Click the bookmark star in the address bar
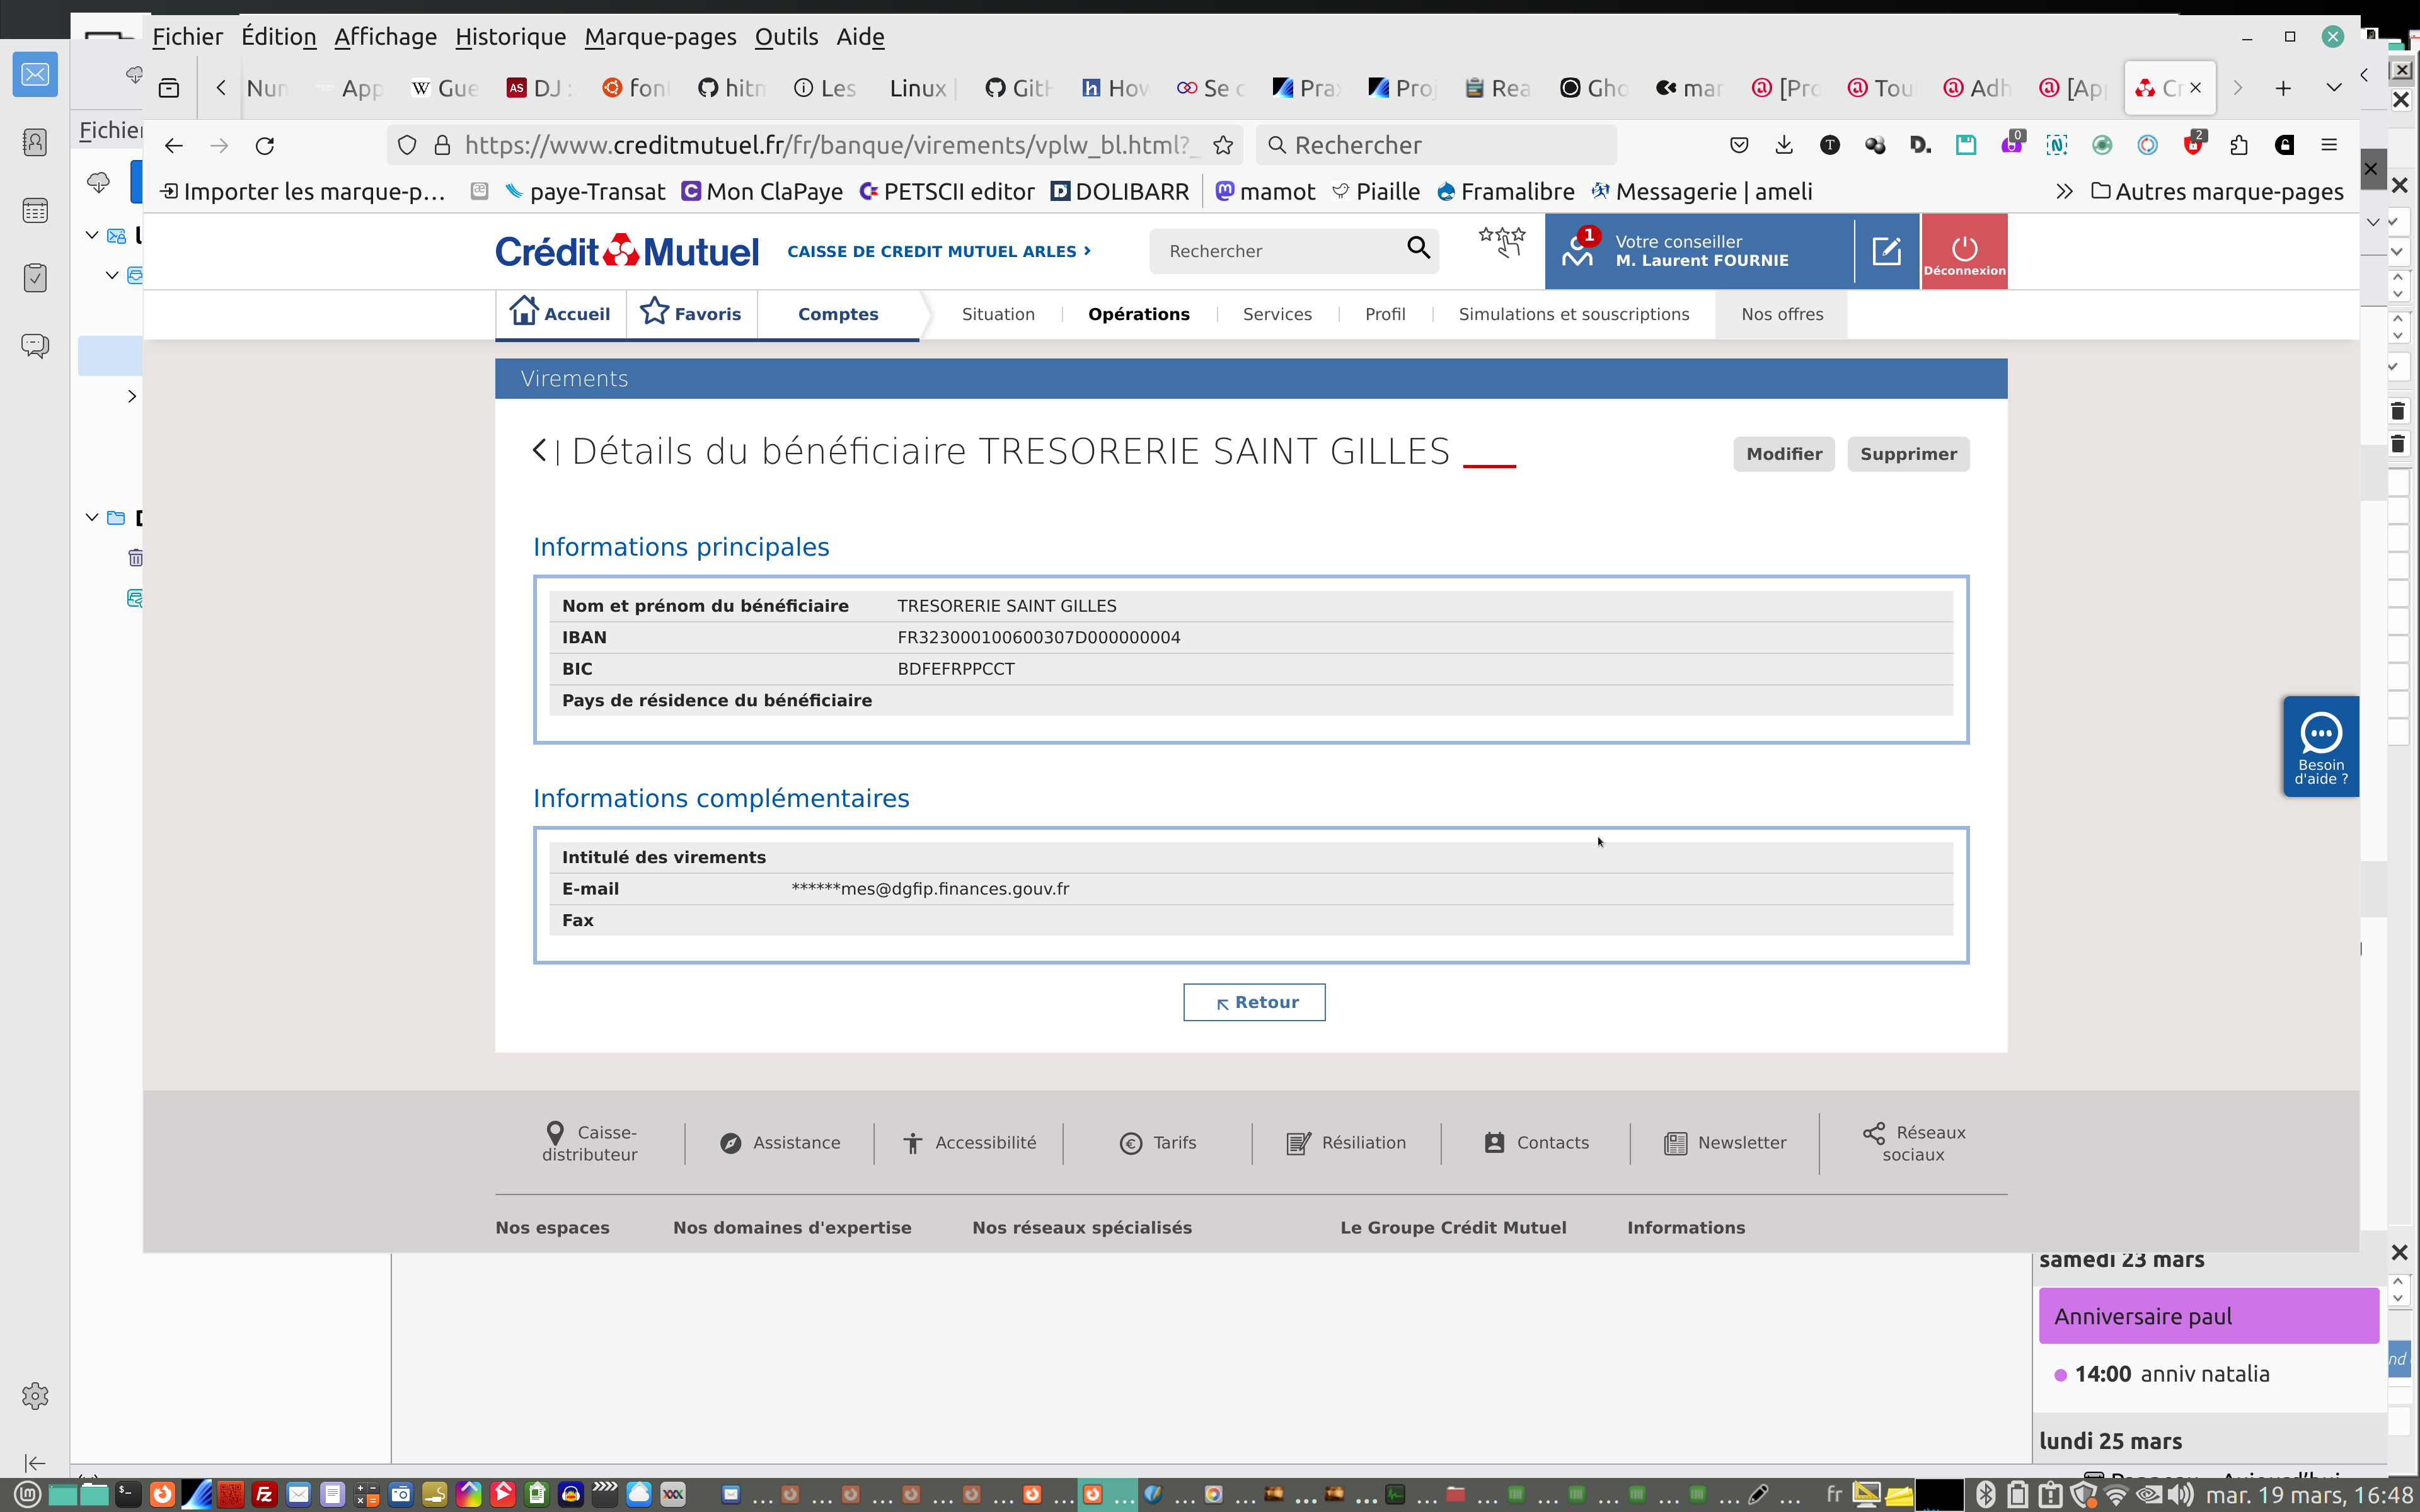Screen dimensions: 2420x1512 point(1223,146)
